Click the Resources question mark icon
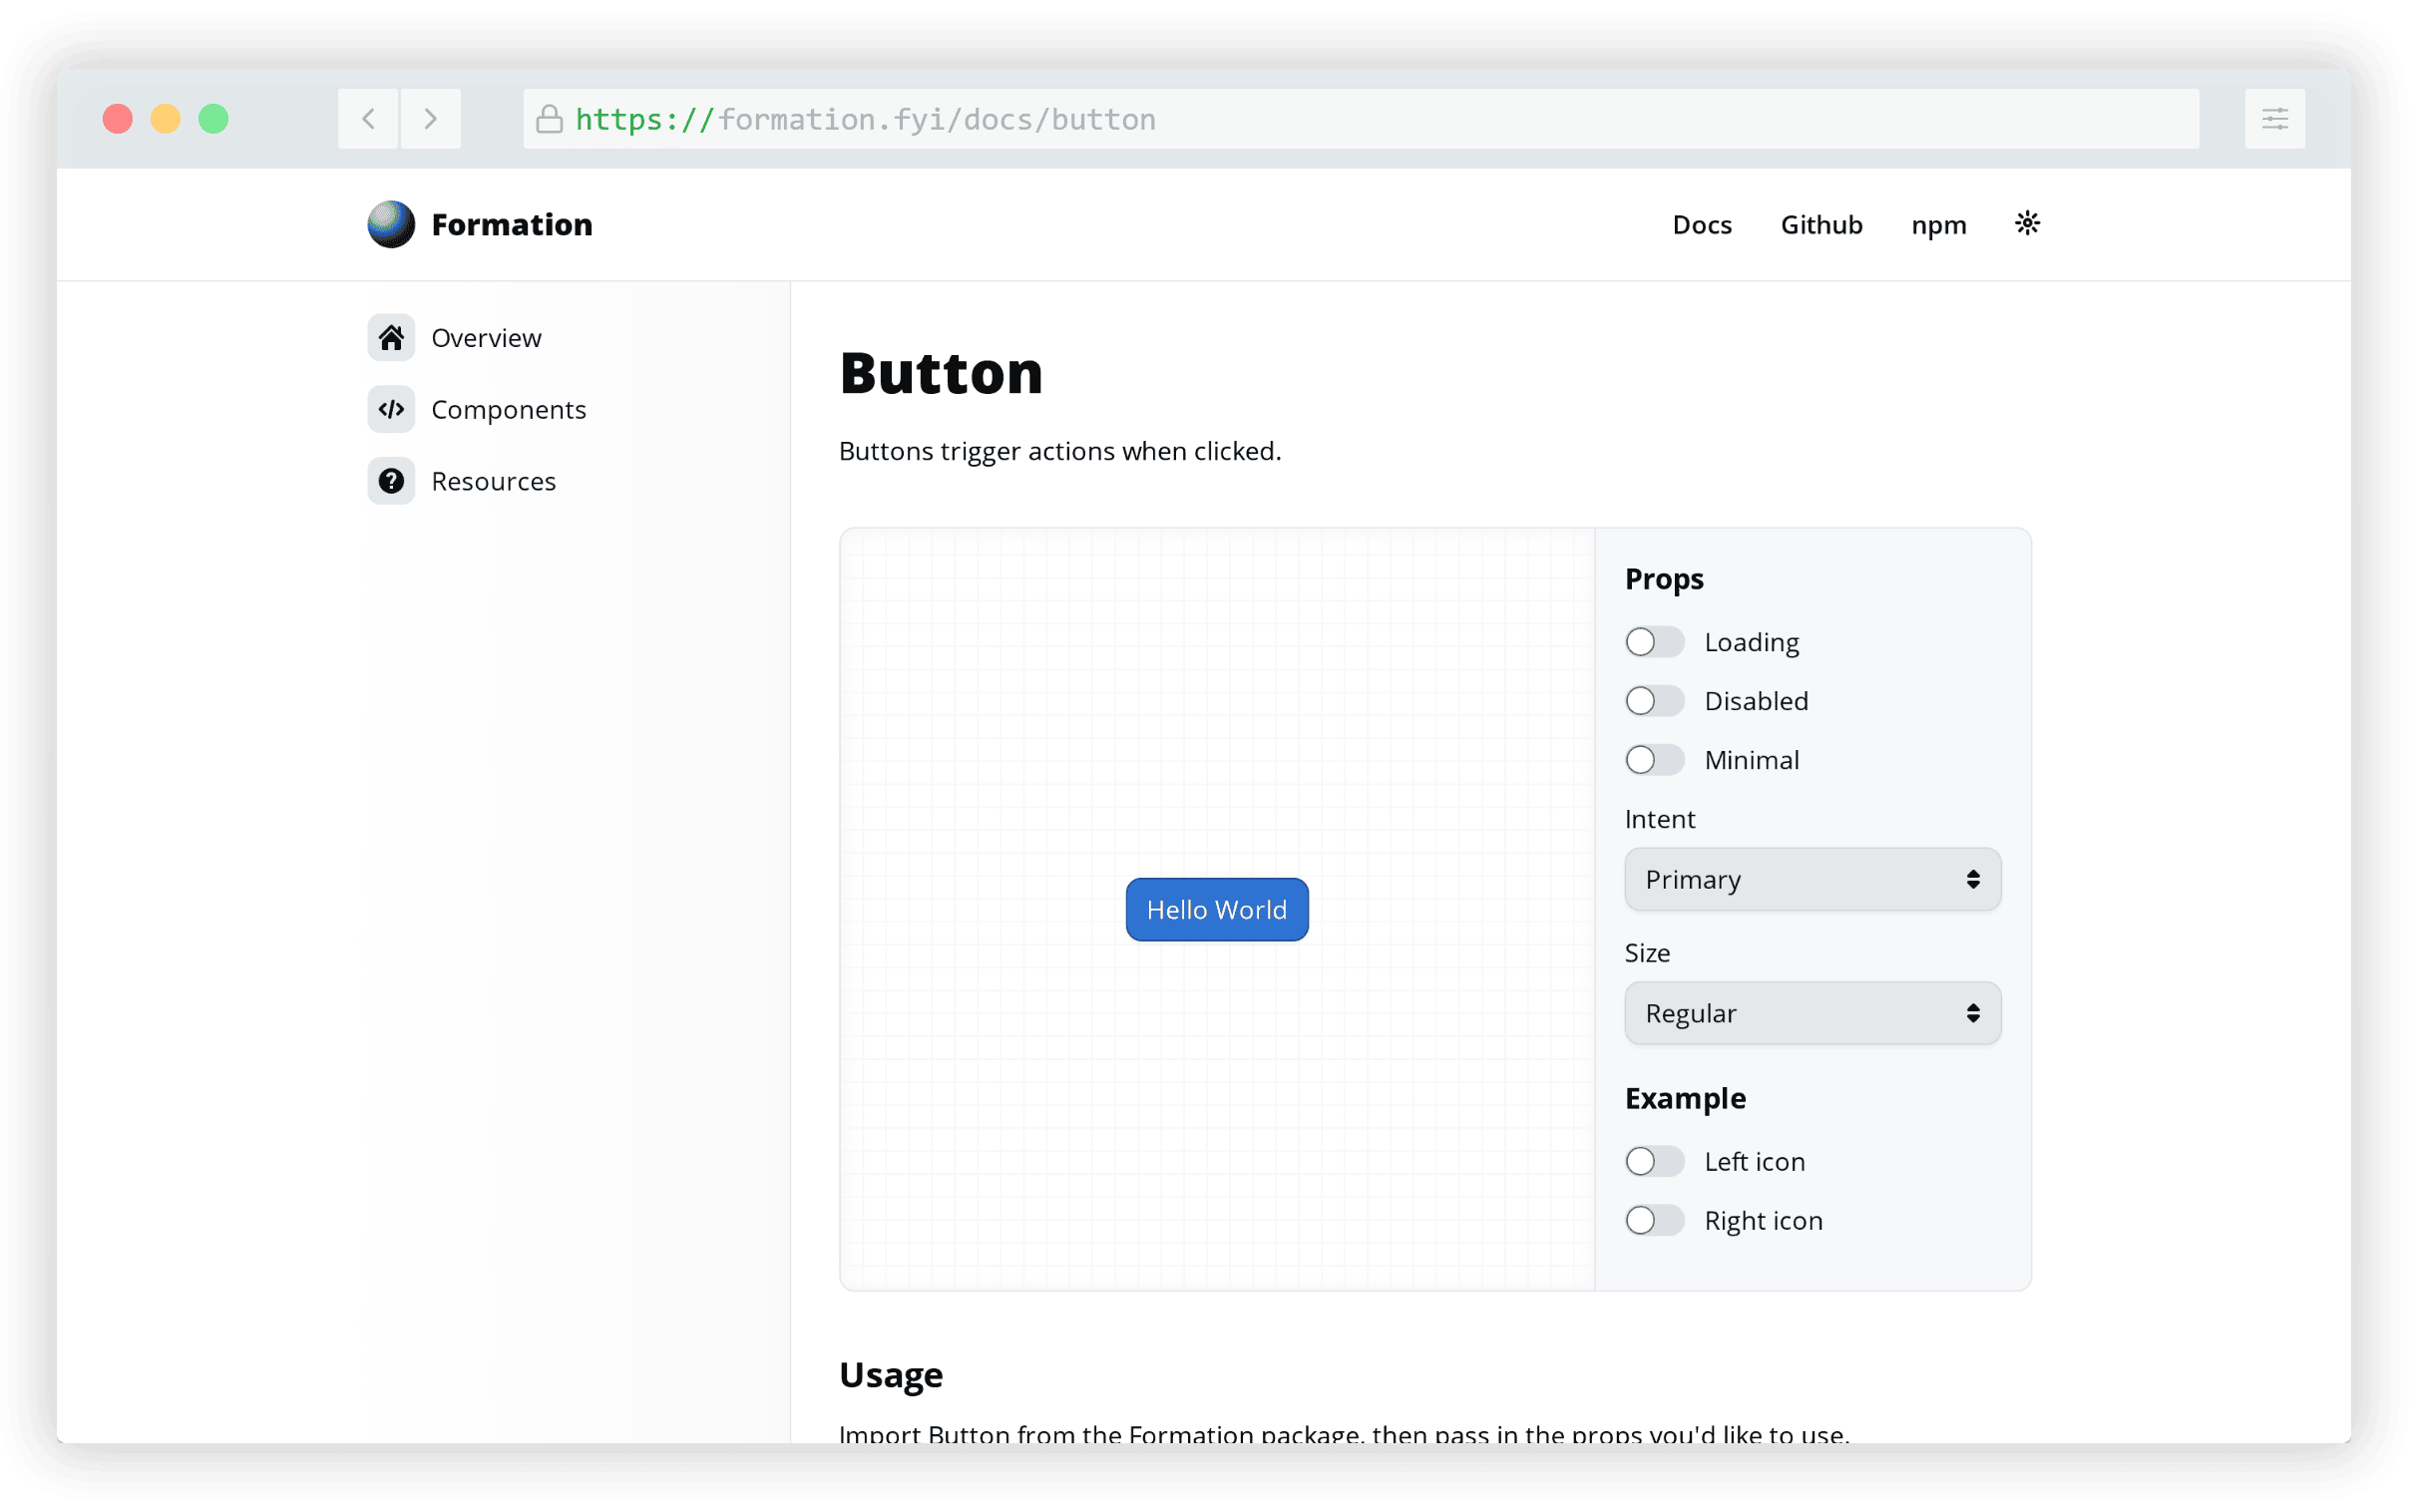 coord(391,481)
